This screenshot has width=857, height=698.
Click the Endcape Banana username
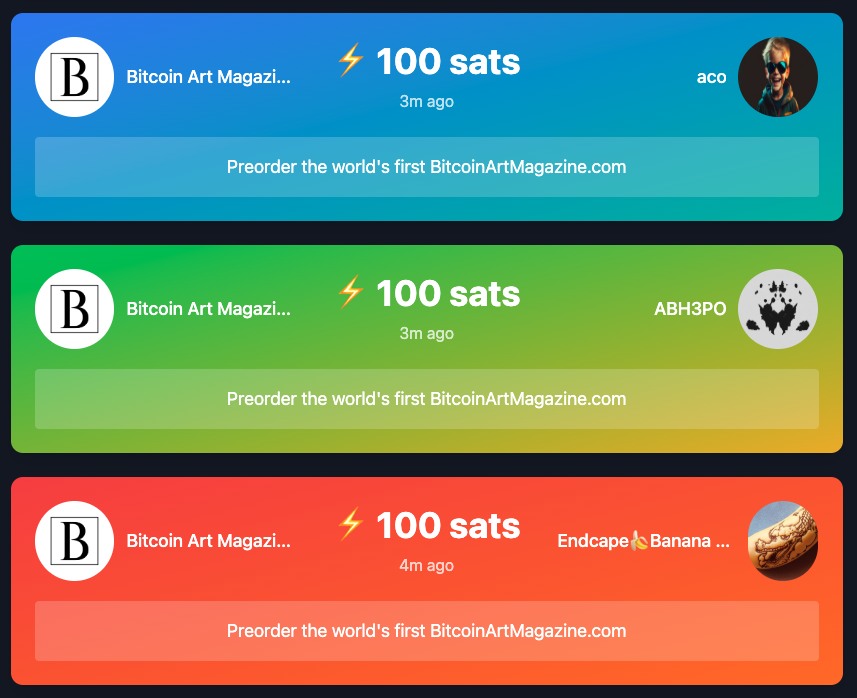tap(643, 541)
